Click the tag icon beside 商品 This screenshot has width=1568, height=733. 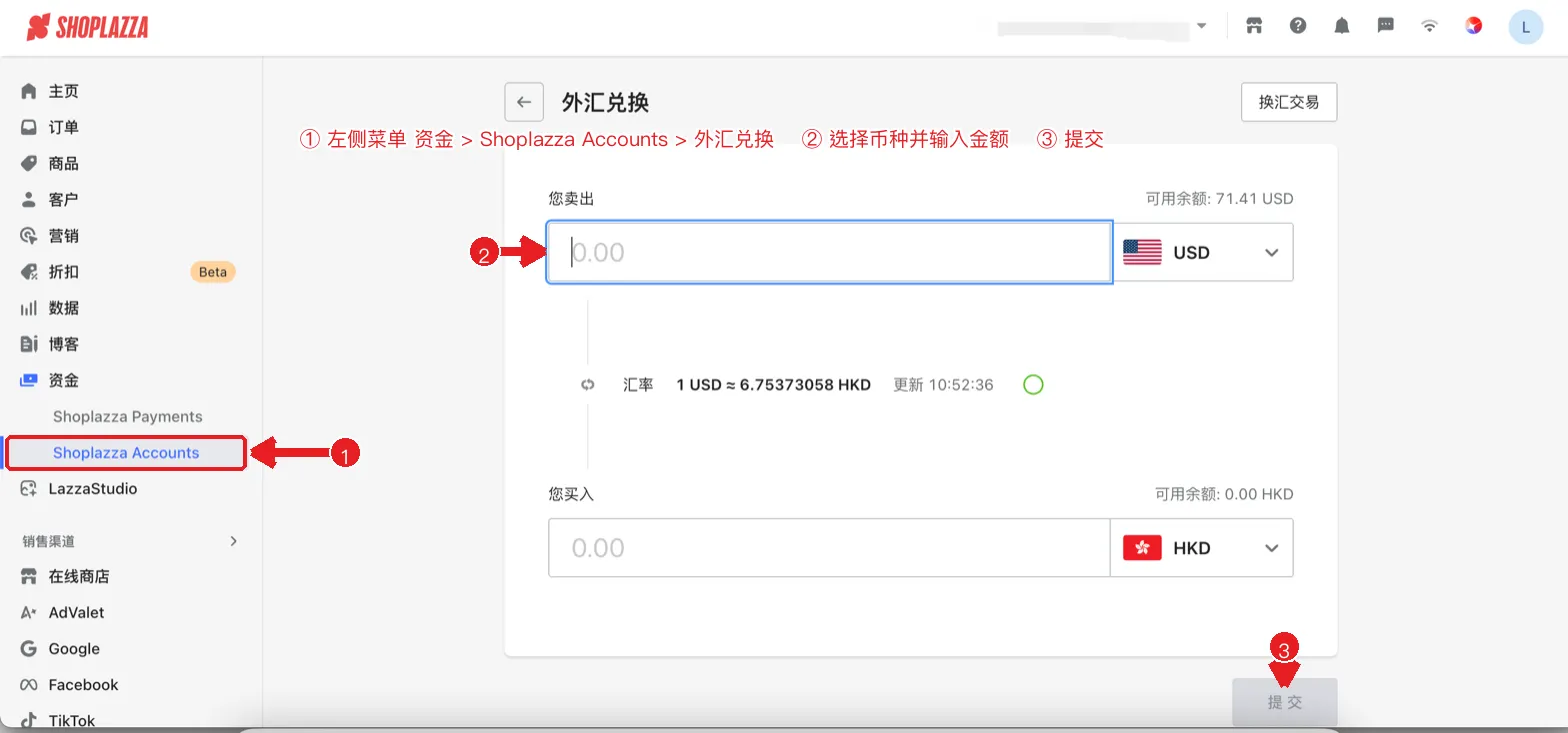pyautogui.click(x=29, y=163)
